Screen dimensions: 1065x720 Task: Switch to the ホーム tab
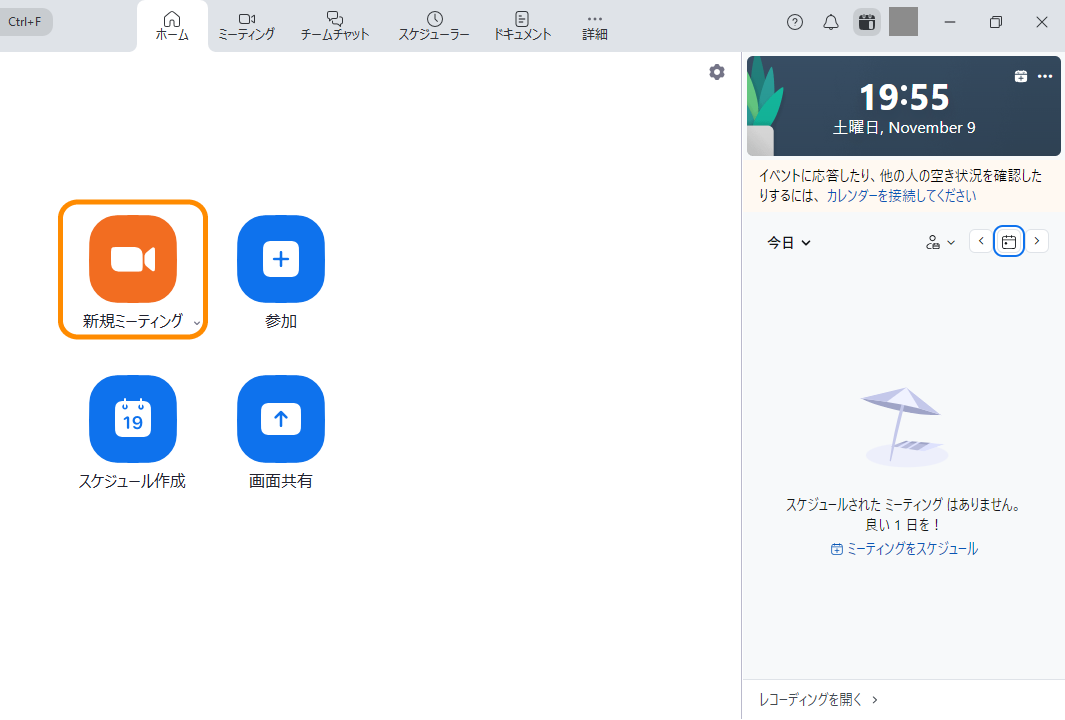point(172,26)
